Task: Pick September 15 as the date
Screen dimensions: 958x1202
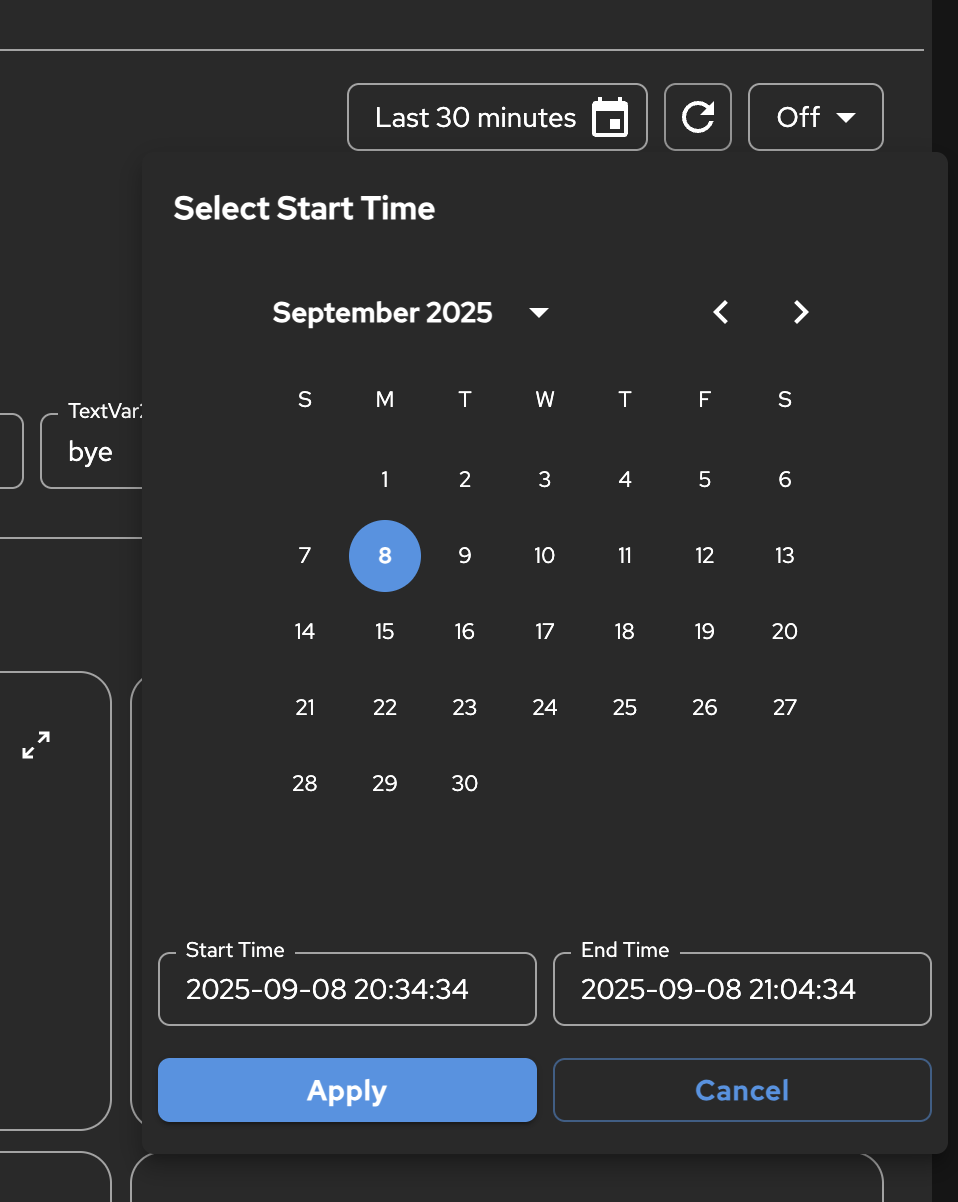Action: (x=385, y=632)
